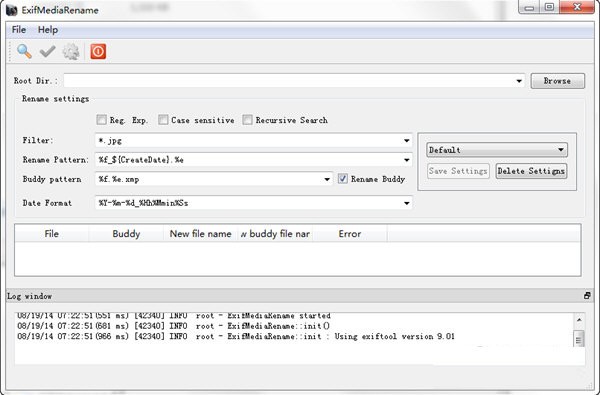
Task: Open the Help menu
Action: pos(48,29)
